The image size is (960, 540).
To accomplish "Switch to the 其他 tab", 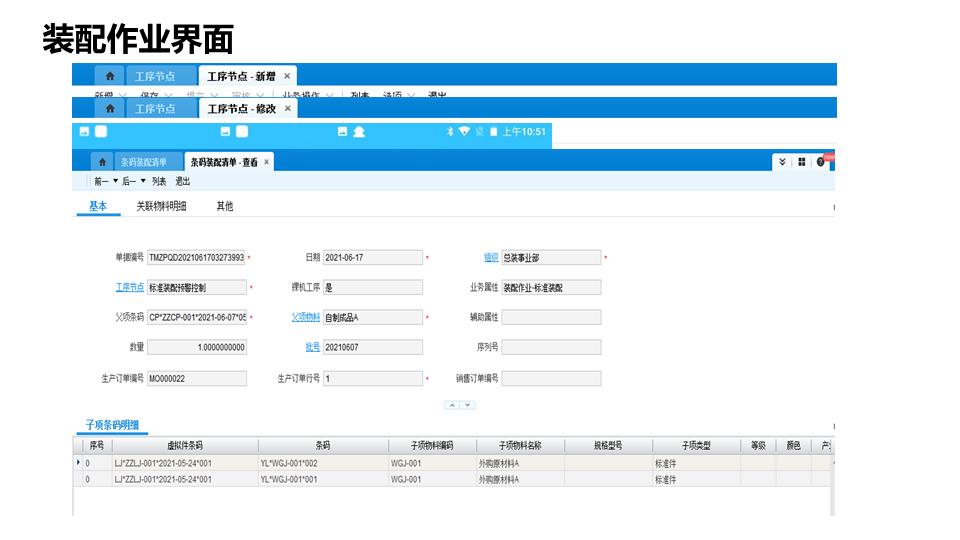I will pyautogui.click(x=225, y=206).
